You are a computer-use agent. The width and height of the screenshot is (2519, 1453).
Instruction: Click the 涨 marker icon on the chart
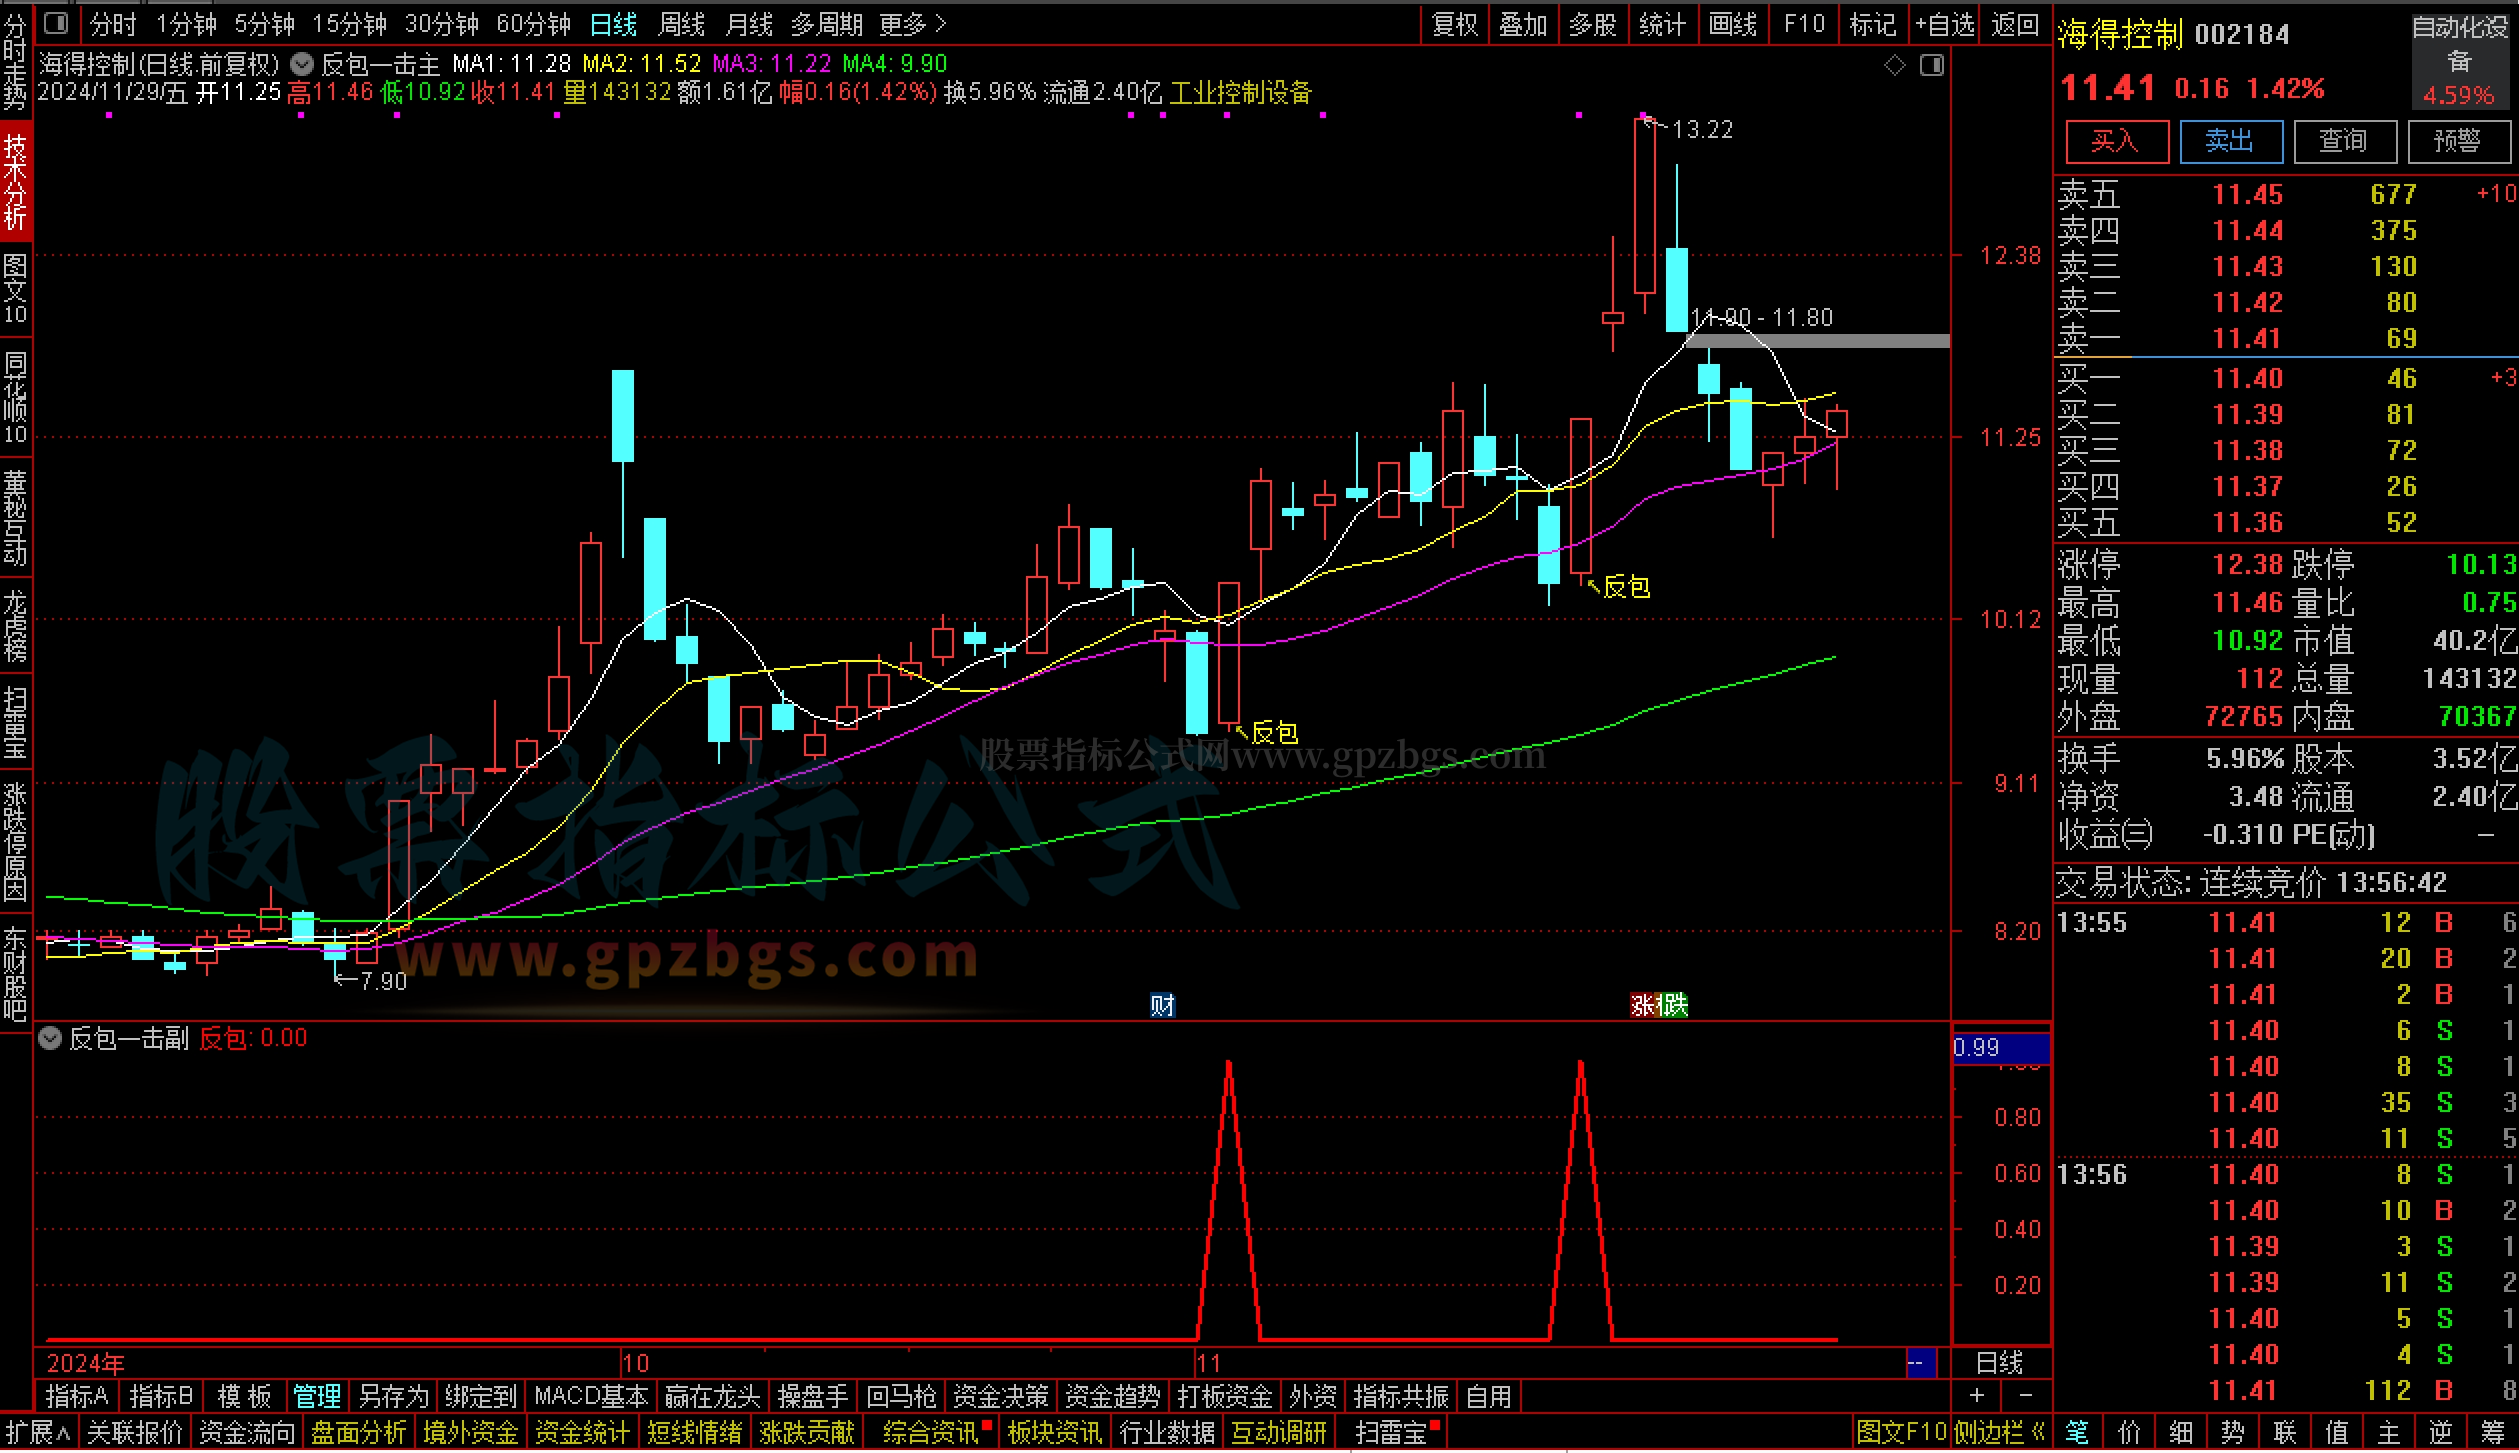coord(1643,1004)
